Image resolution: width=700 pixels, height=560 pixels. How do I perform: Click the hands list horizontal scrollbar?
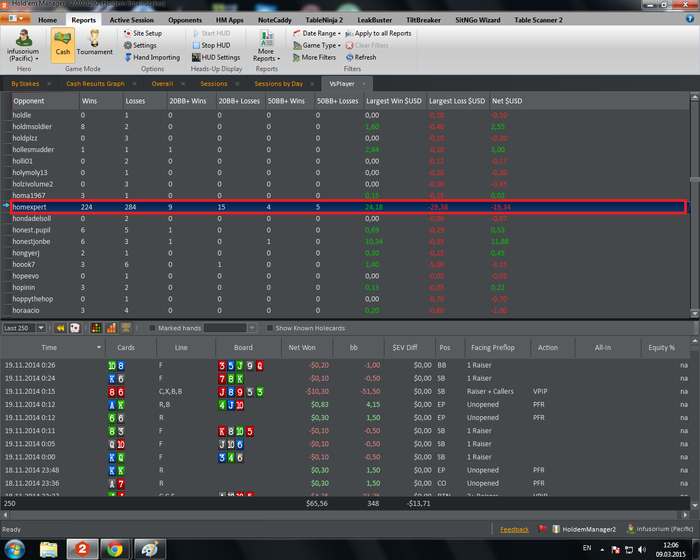(346, 515)
